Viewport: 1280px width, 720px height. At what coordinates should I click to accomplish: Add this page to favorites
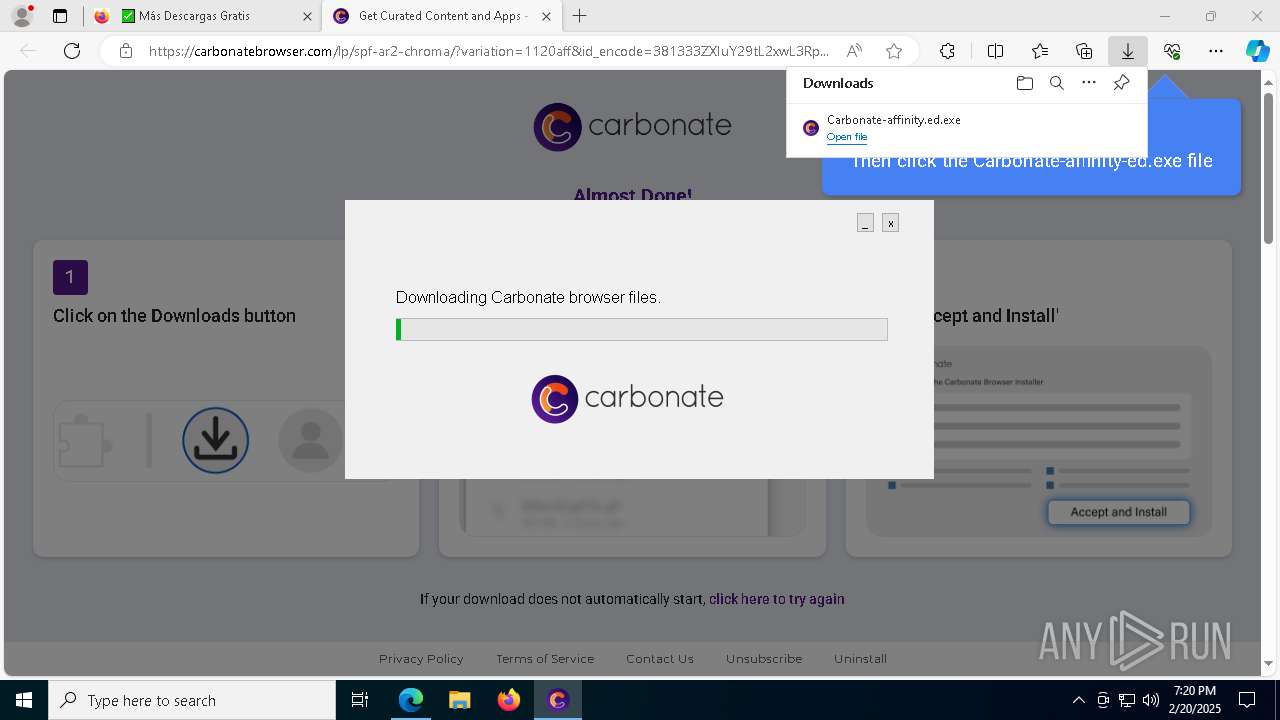point(894,51)
